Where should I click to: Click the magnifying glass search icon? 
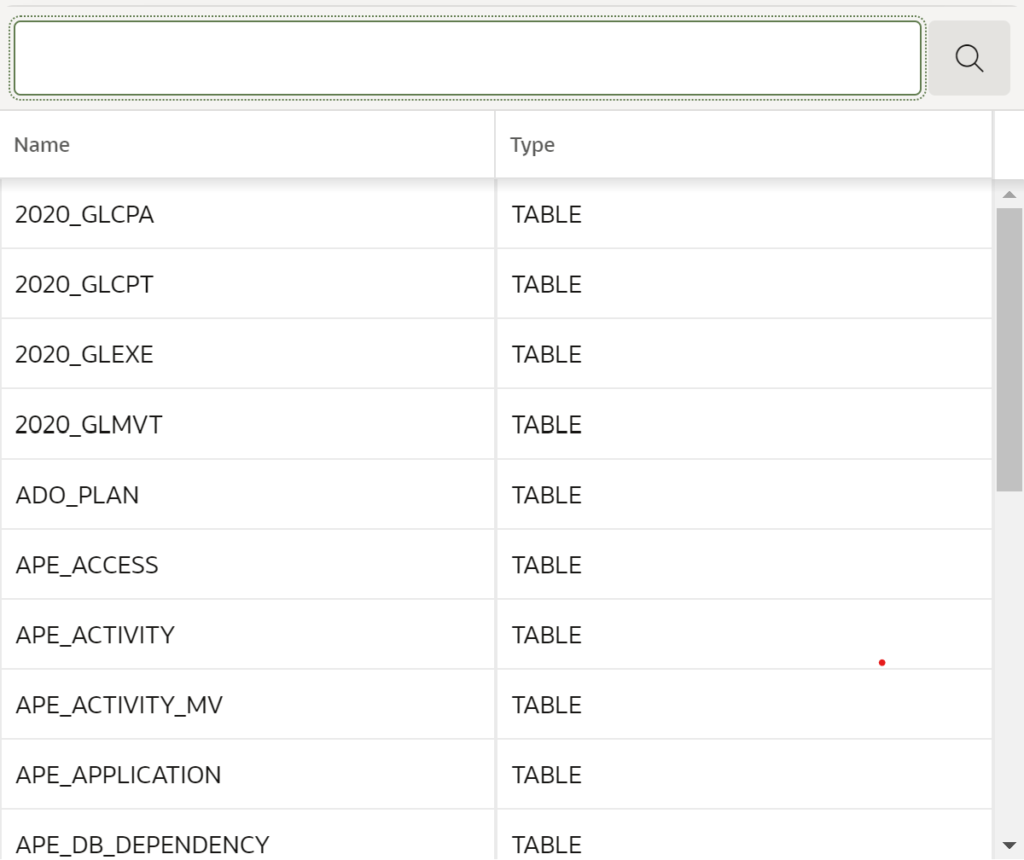(x=969, y=58)
